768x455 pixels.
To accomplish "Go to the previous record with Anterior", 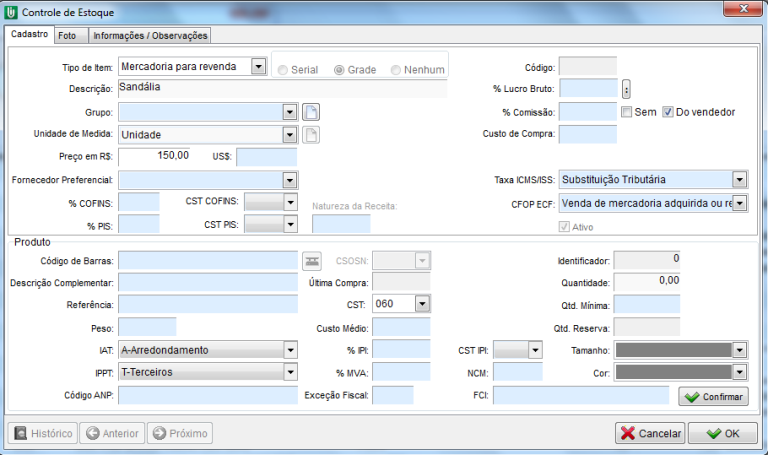I will [111, 433].
